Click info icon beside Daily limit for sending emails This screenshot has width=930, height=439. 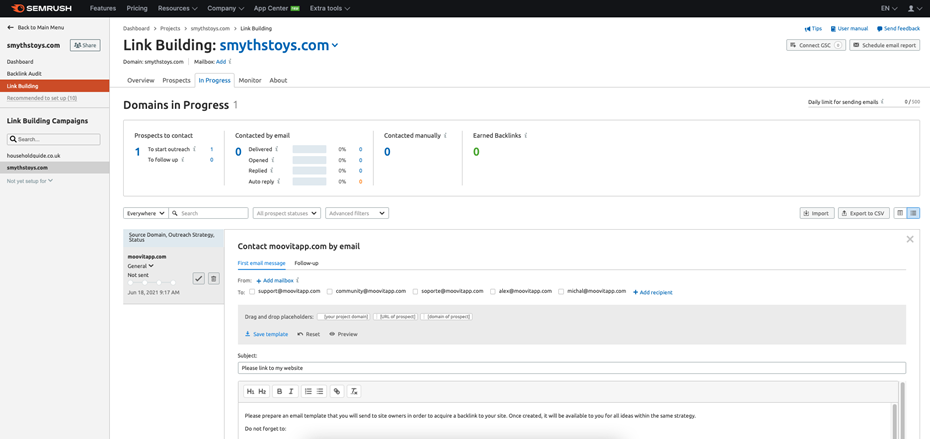tap(882, 102)
